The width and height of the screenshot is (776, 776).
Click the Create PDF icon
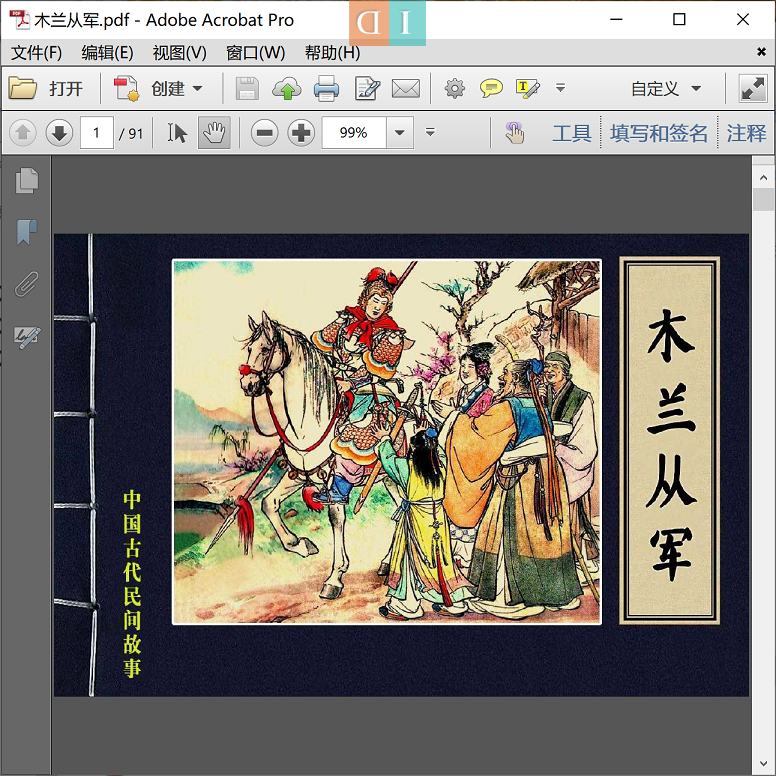tap(127, 89)
